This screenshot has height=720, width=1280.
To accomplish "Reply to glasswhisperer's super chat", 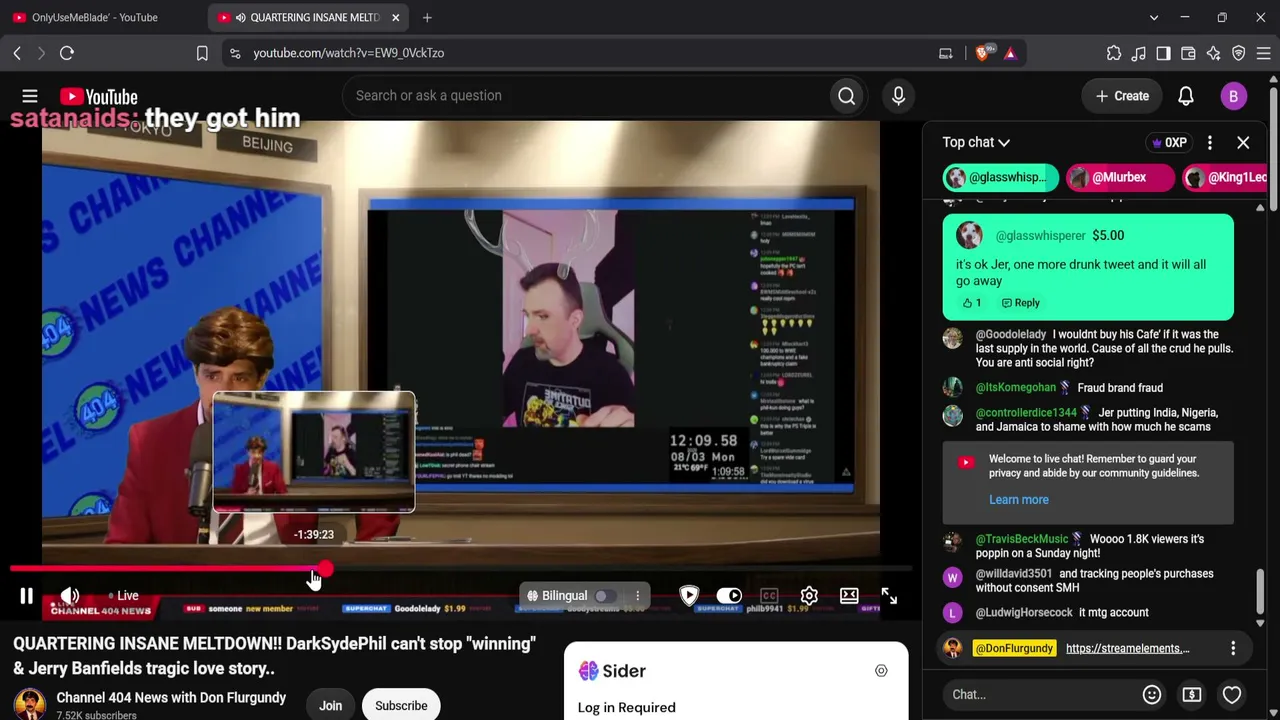I will (x=1020, y=303).
